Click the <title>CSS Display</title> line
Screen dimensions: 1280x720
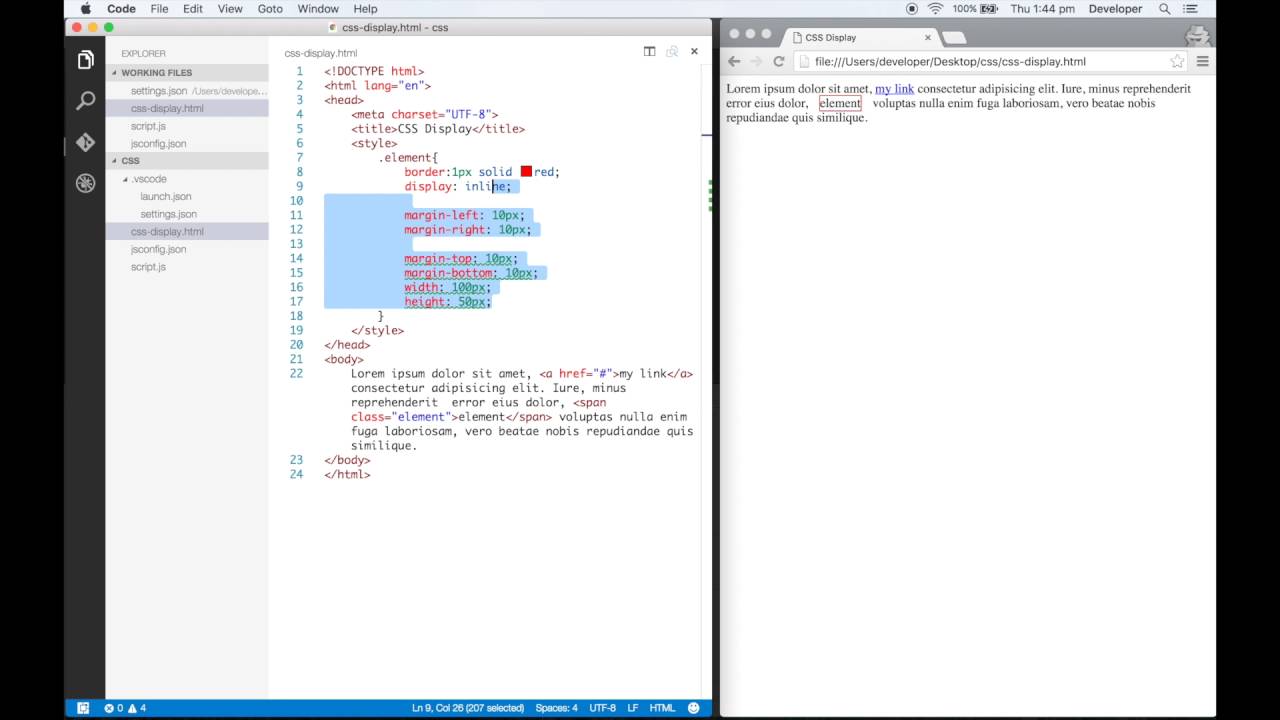(438, 129)
